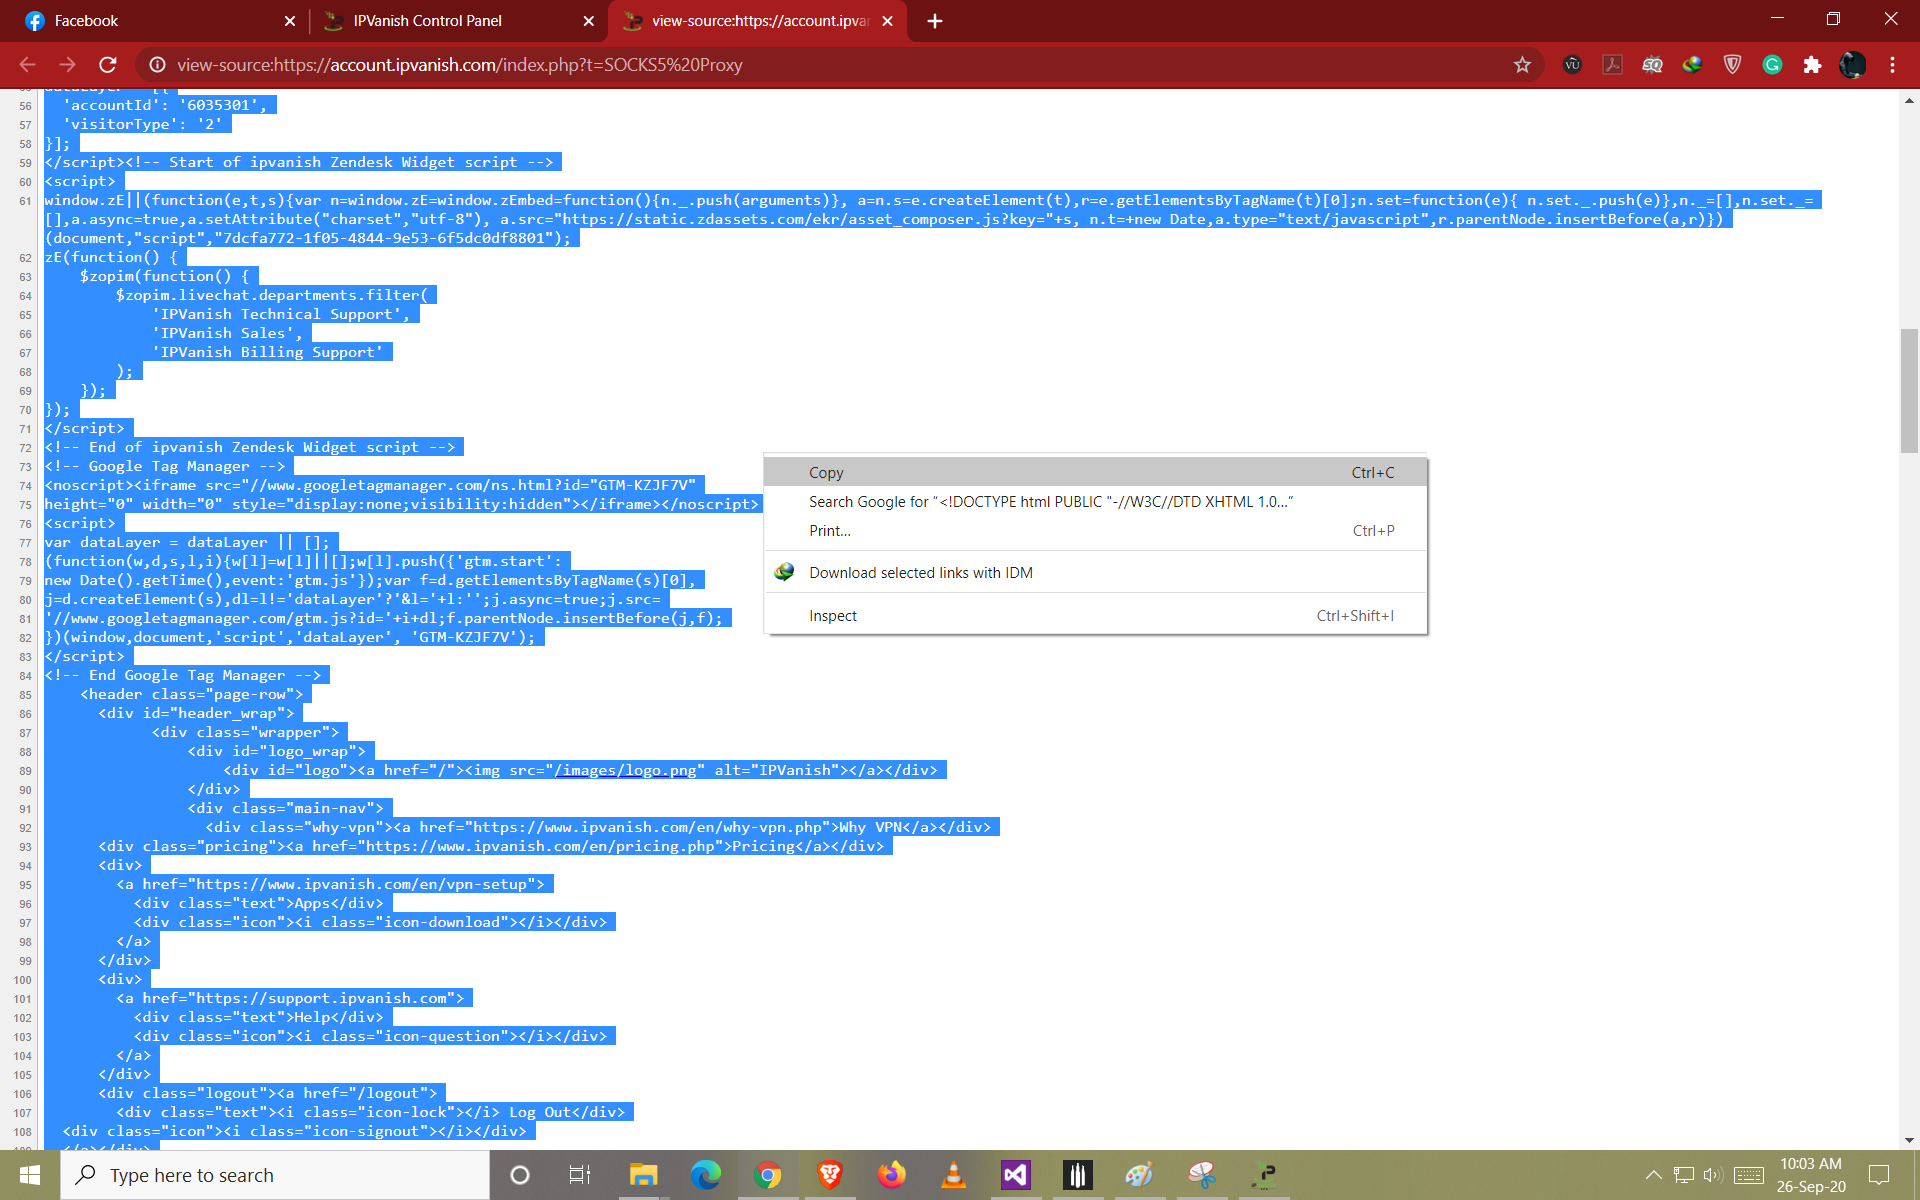Choose Search Google for selected text

pos(1095,502)
